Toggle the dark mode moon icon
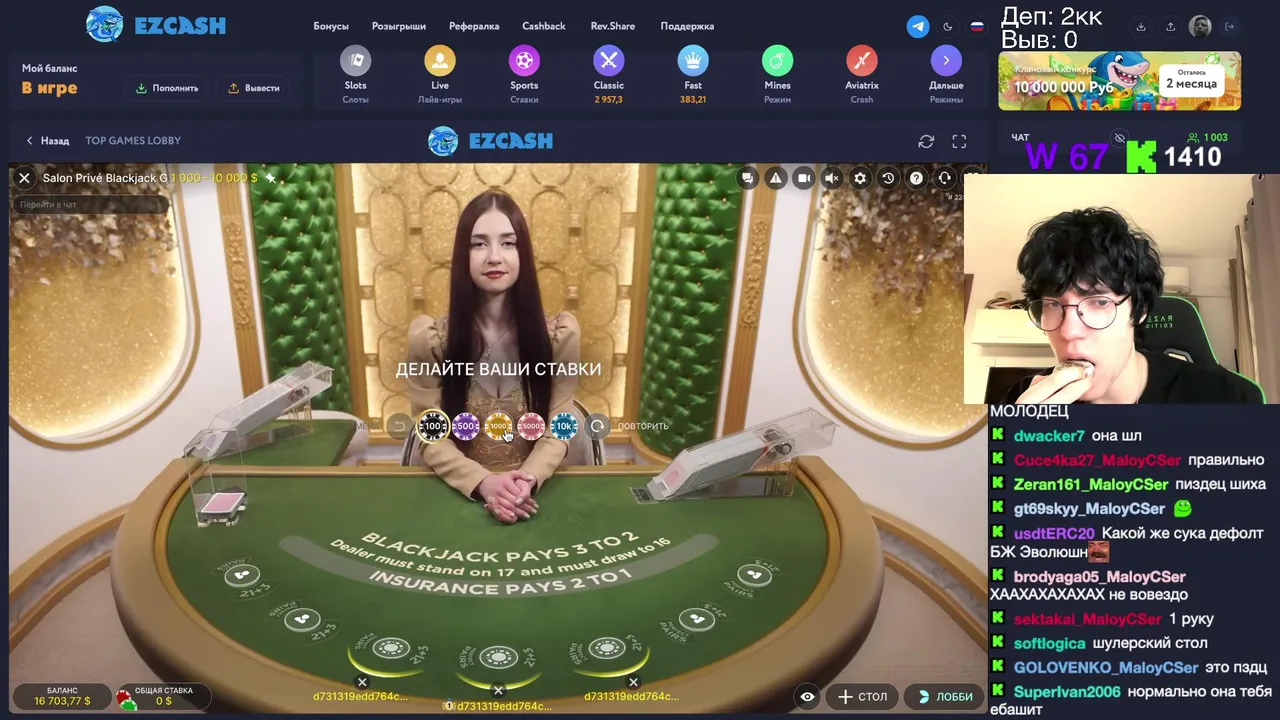 click(x=948, y=27)
